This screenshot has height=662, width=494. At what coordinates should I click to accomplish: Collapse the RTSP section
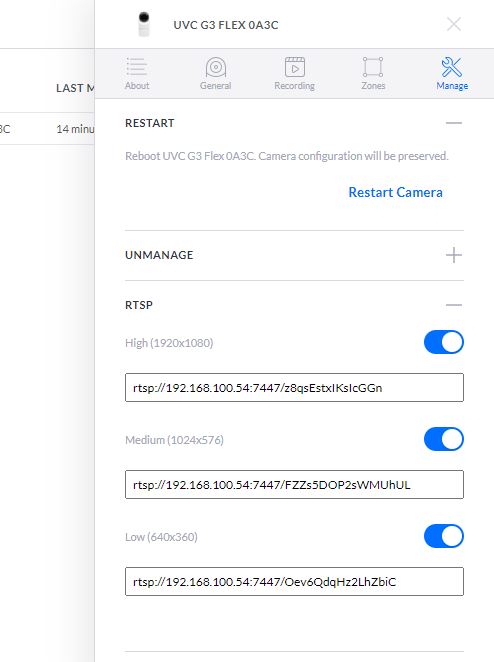(454, 305)
